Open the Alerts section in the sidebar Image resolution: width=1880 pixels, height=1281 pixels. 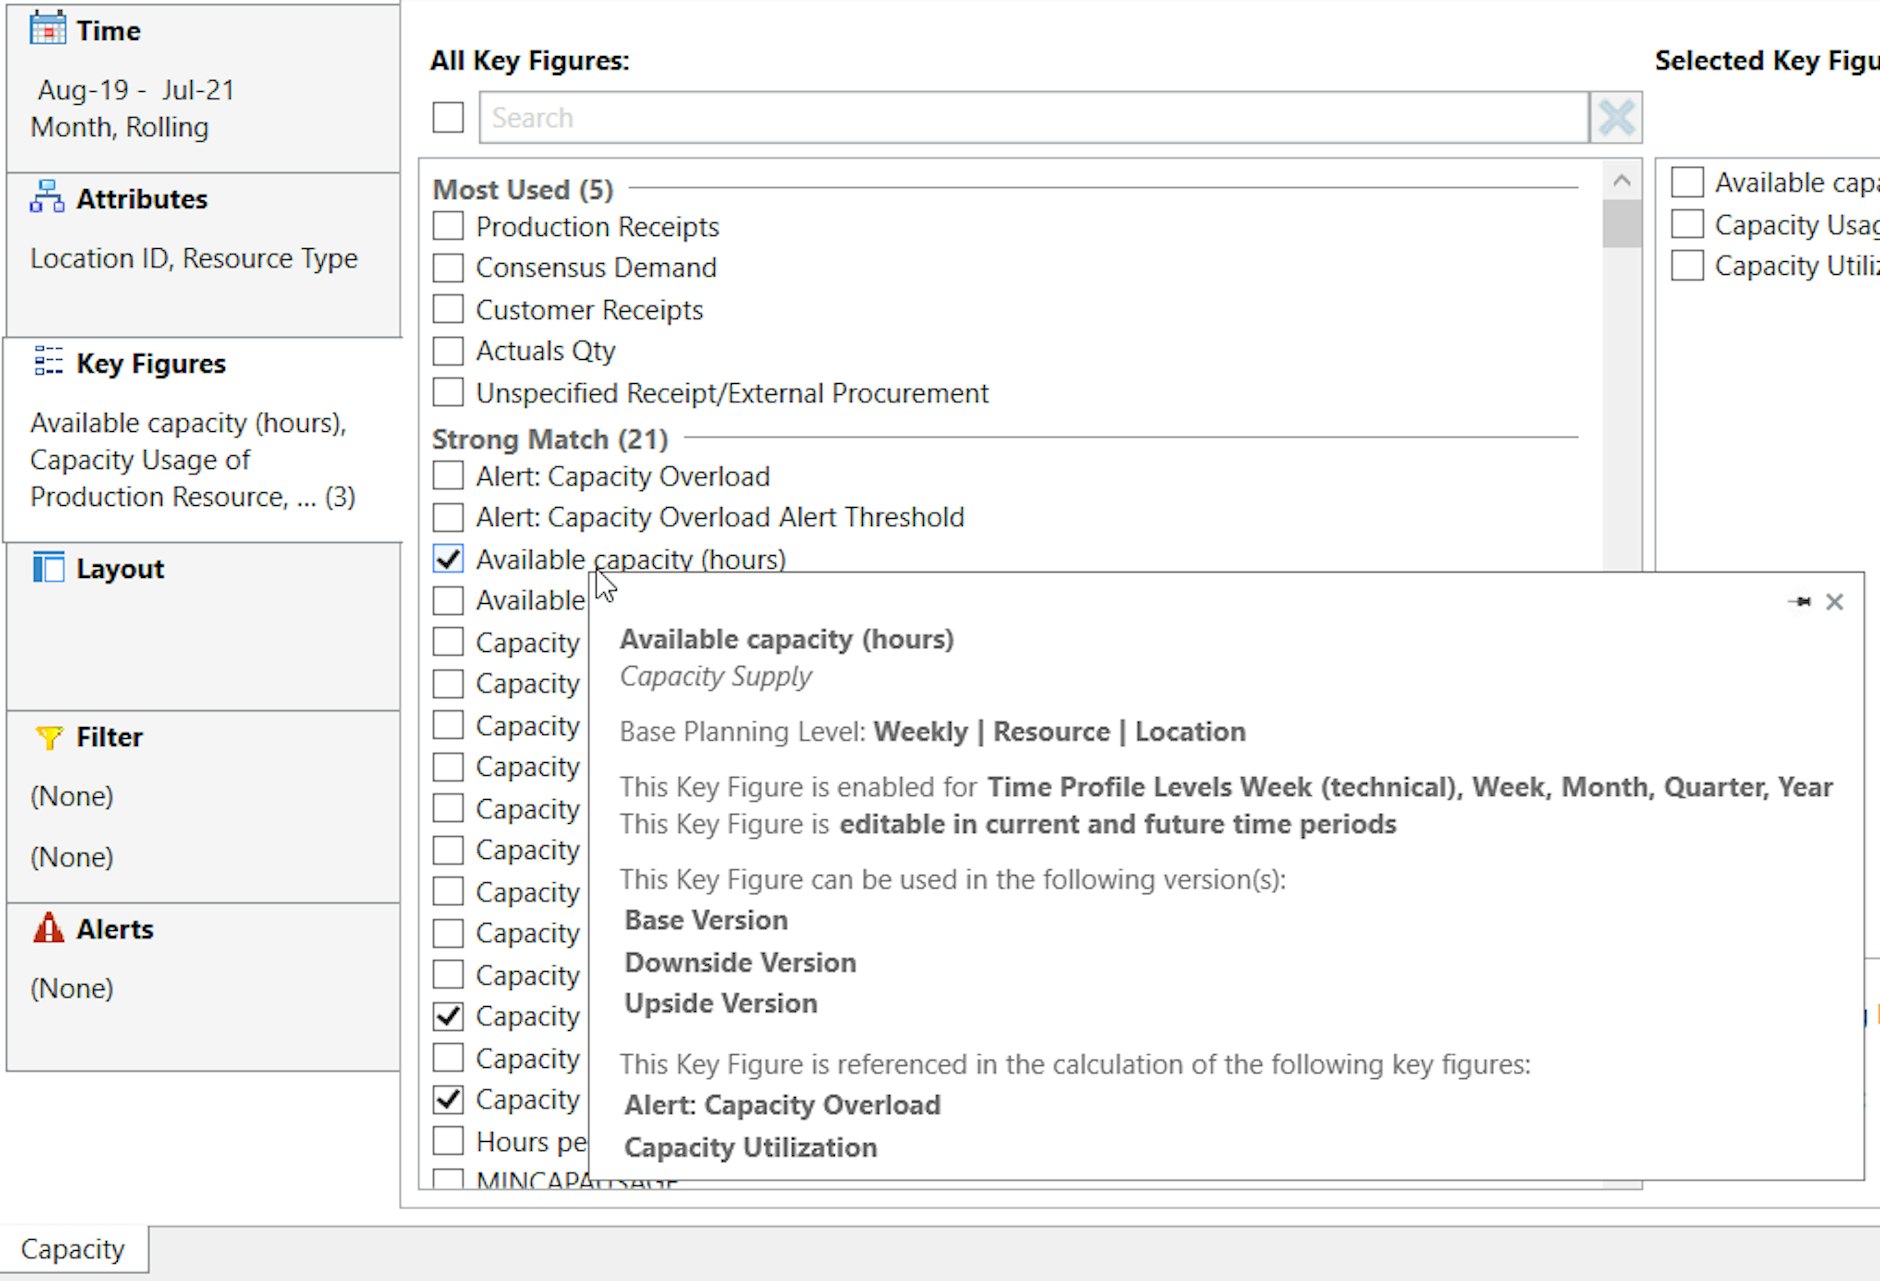(x=113, y=928)
